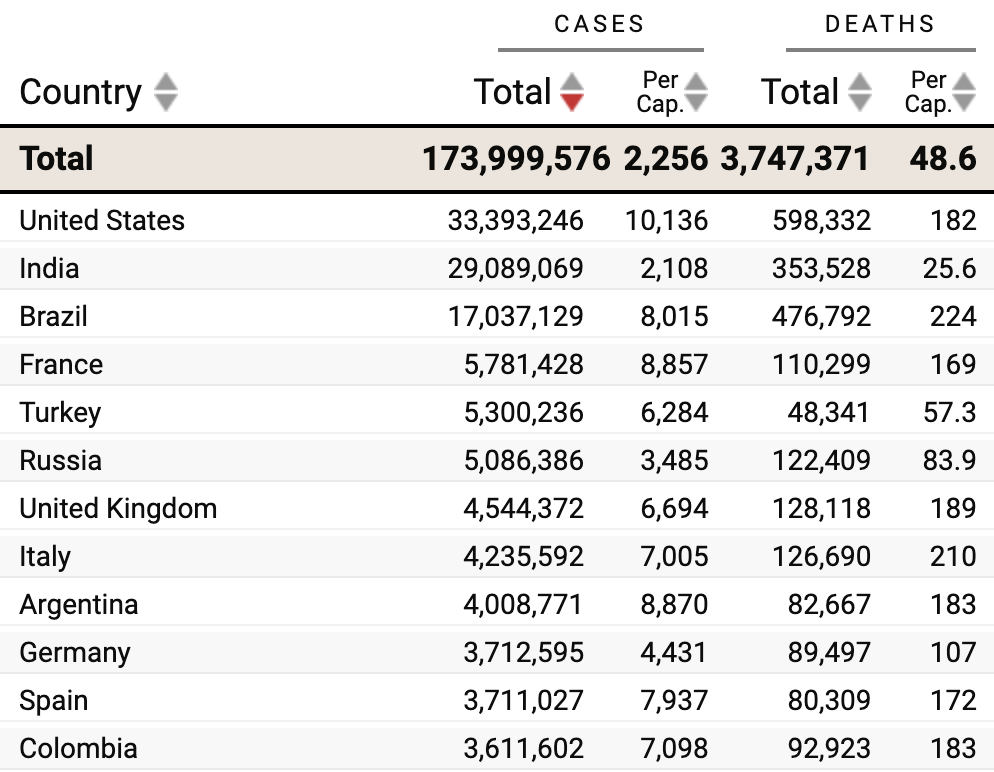Click the Deaths Total sort arrows
Image resolution: width=994 pixels, height=772 pixels.
click(859, 92)
